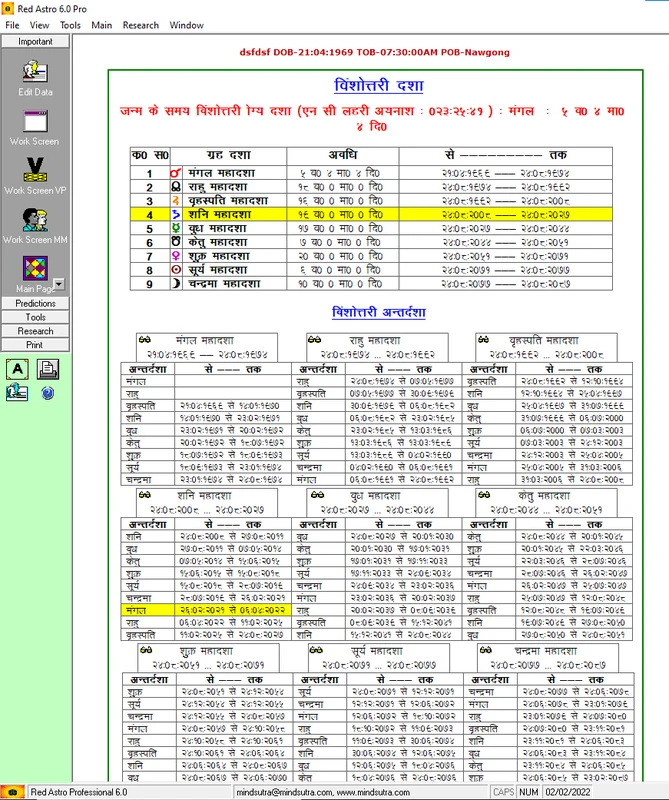Image resolution: width=669 pixels, height=800 pixels.
Task: Click the letter A font icon
Action: tap(17, 369)
